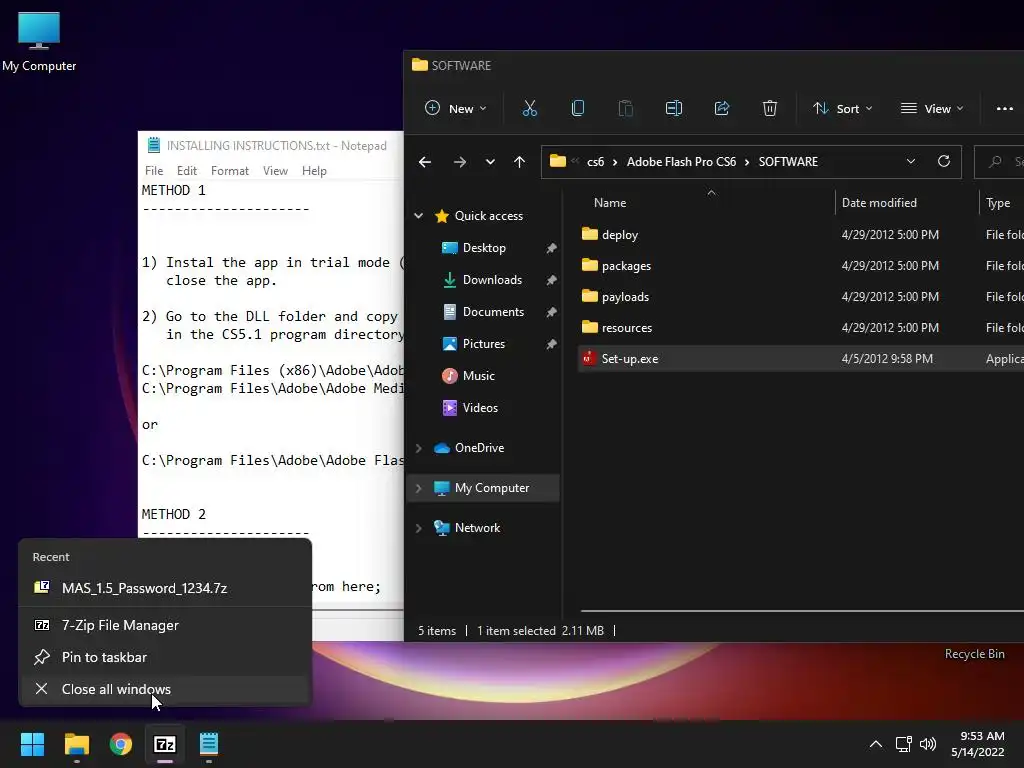
Task: Click the 7-Zip taskbar icon
Action: click(165, 744)
